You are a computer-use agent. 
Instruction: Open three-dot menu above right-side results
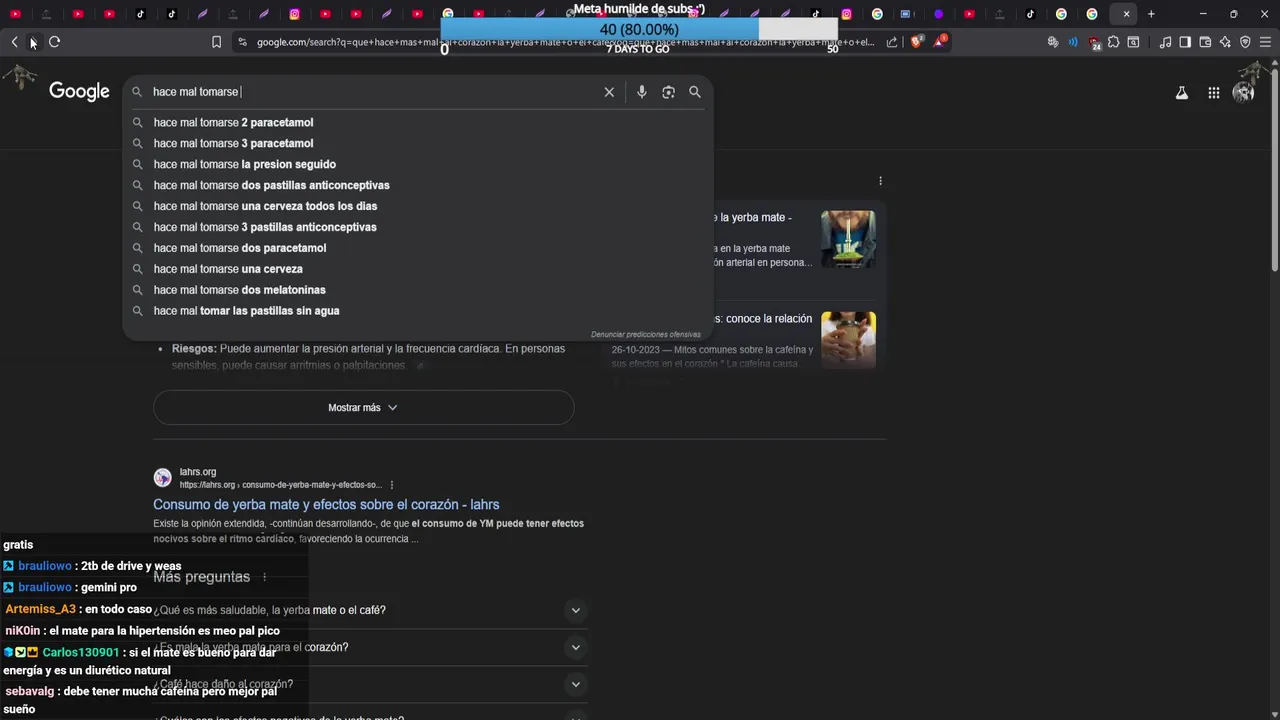[x=880, y=181]
